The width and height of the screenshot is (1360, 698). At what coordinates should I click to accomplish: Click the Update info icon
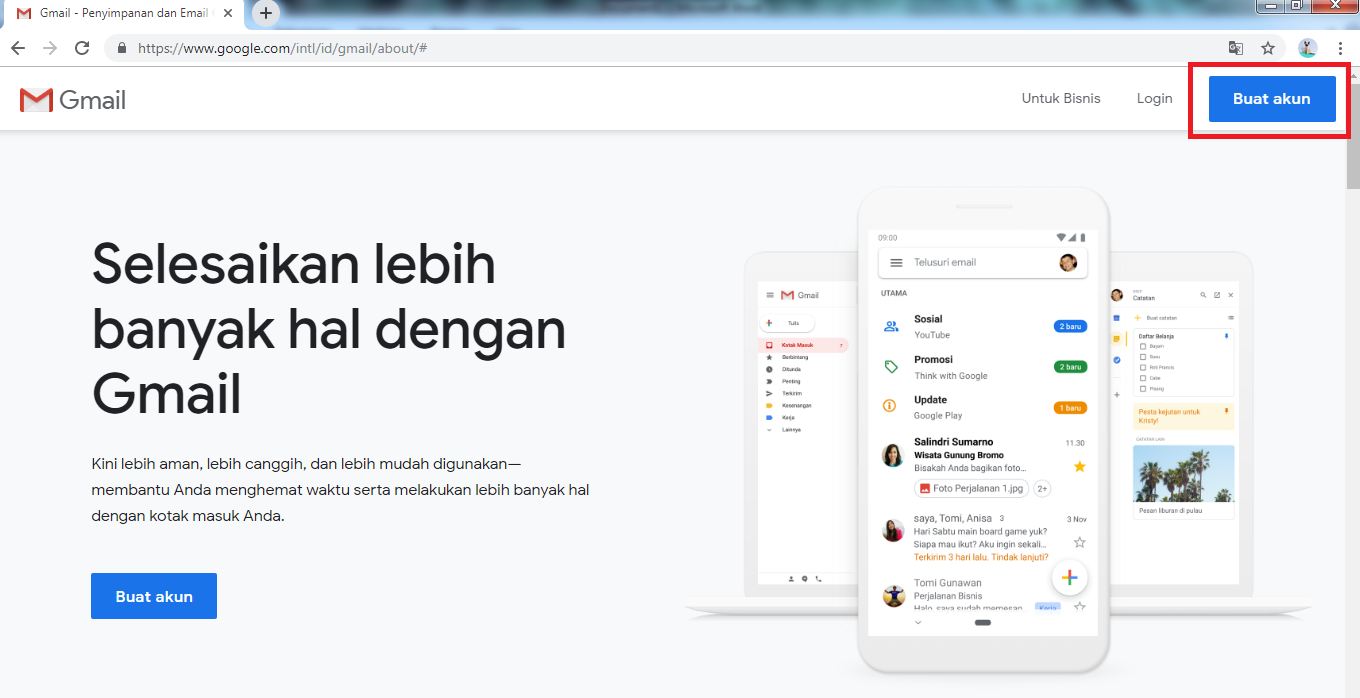point(889,406)
